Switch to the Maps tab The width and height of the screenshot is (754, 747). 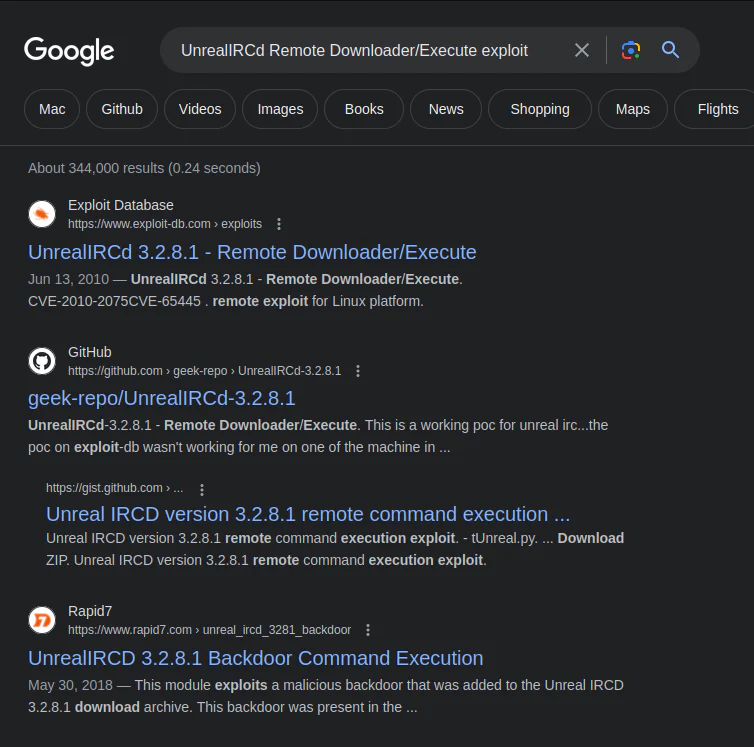[x=632, y=109]
